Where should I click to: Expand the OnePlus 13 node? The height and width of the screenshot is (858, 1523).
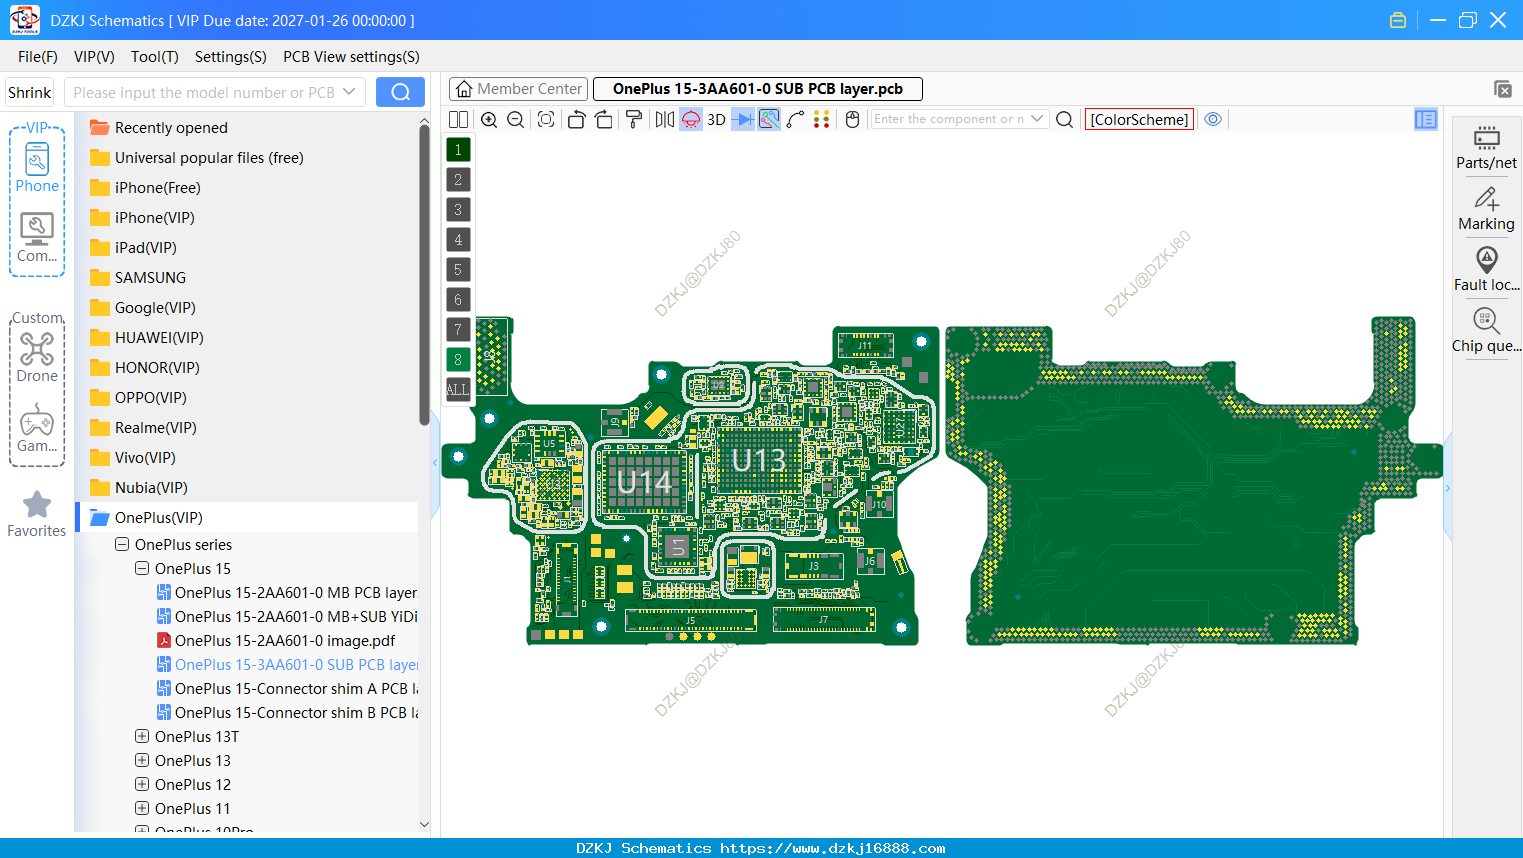click(142, 761)
